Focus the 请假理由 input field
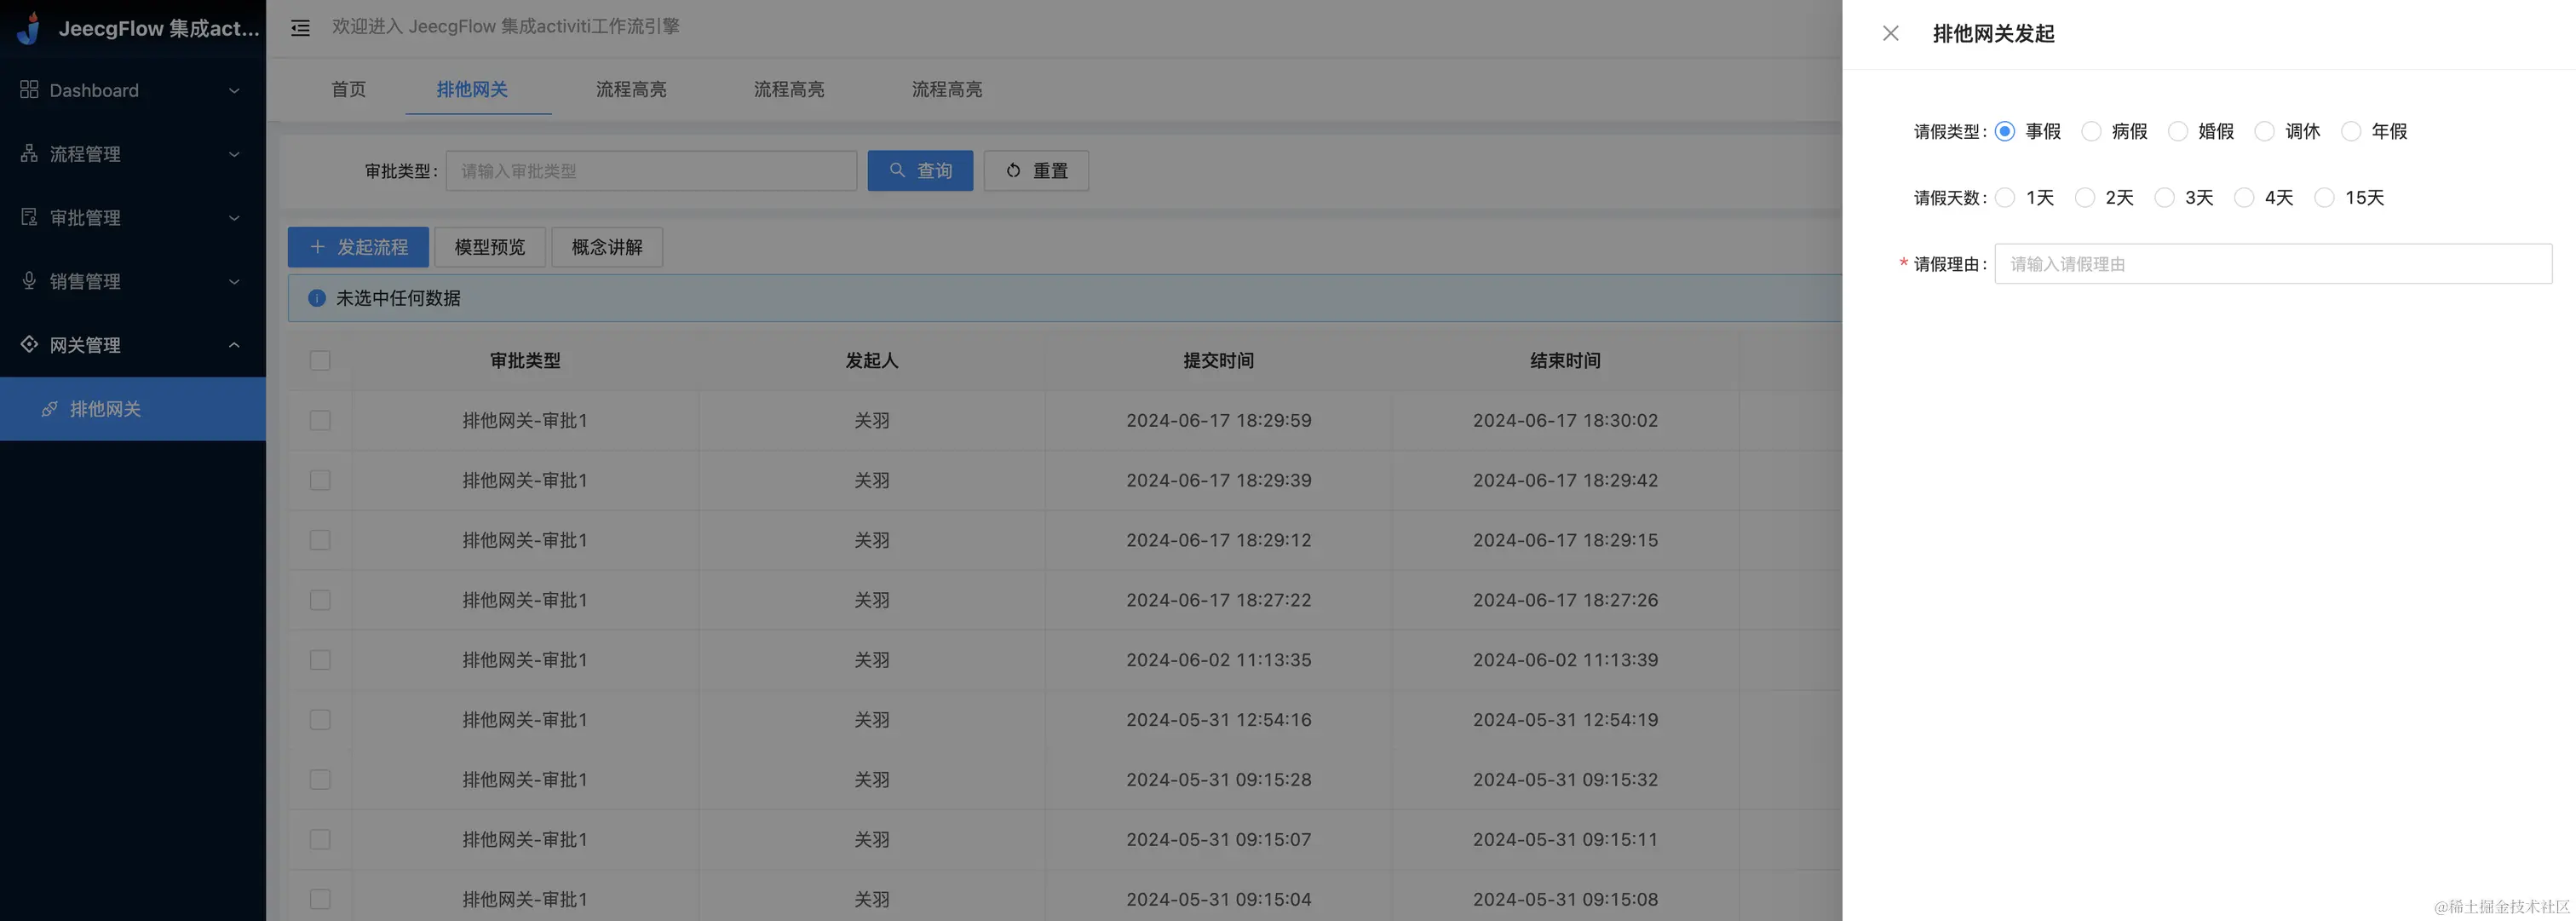2576x921 pixels. coord(2272,264)
